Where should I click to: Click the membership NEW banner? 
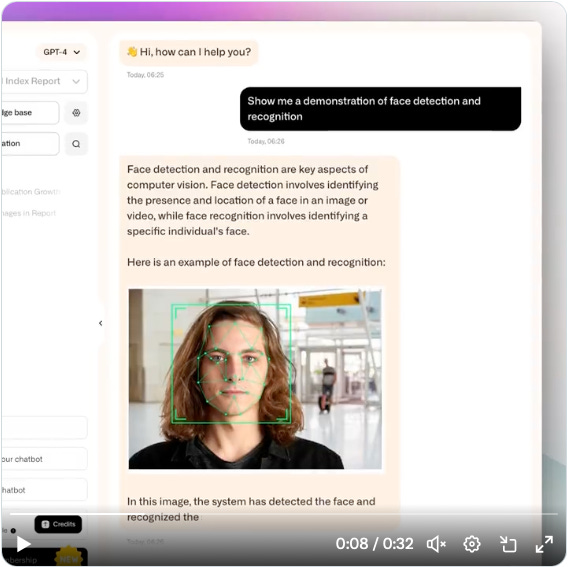(x=44, y=557)
